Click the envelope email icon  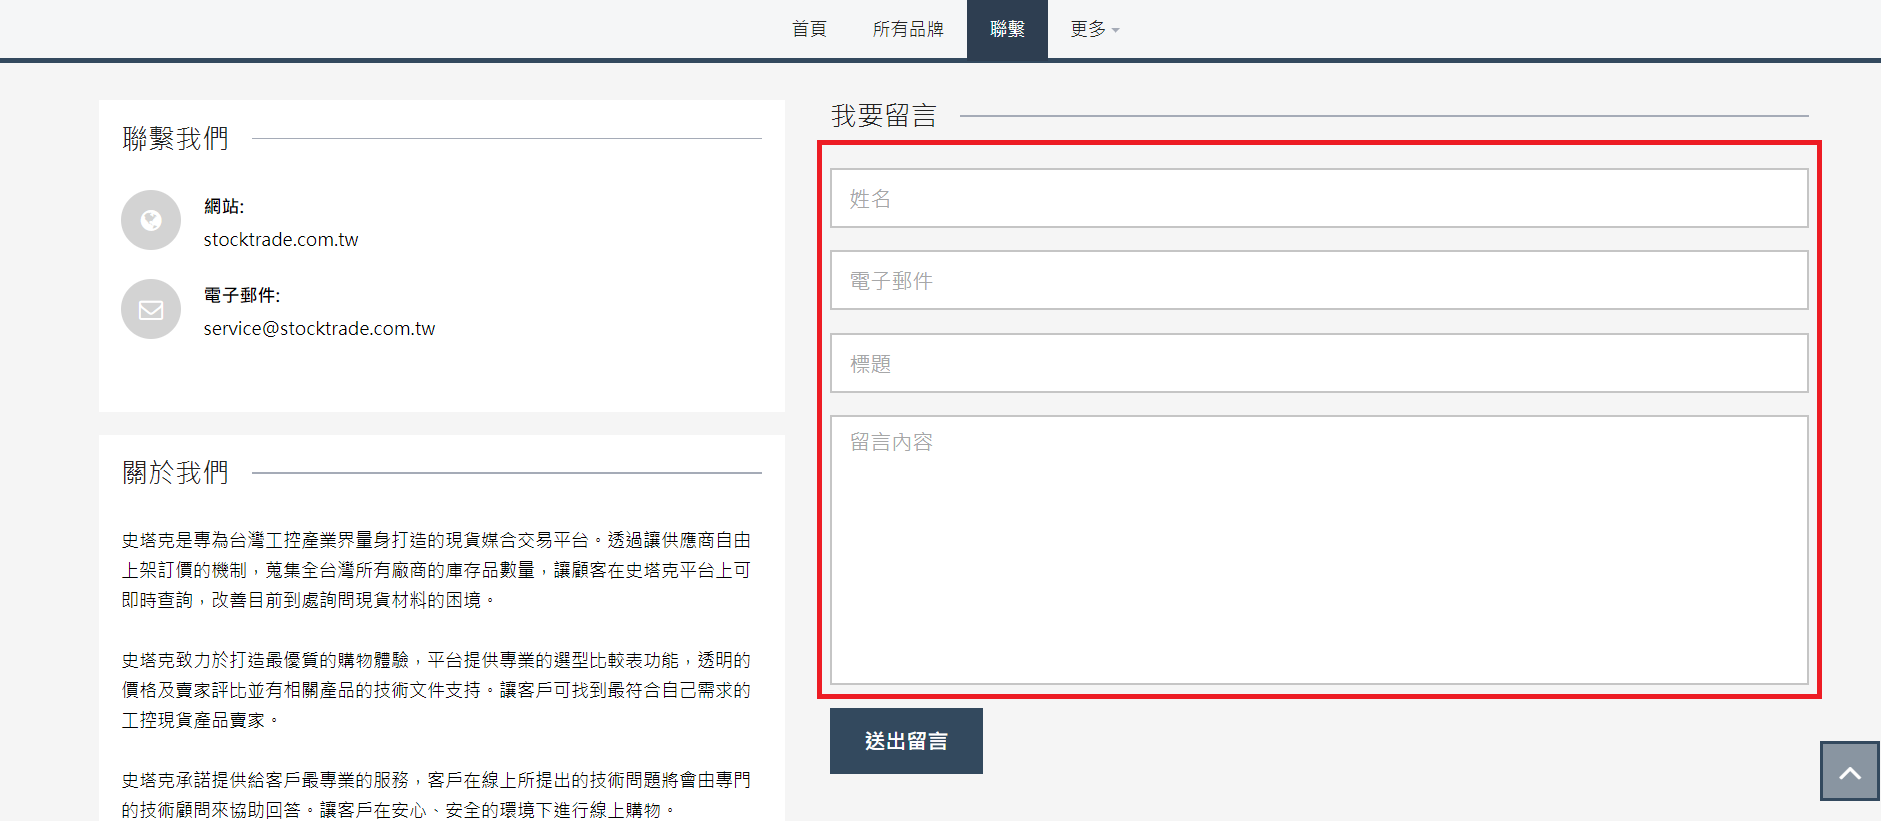[x=151, y=309]
